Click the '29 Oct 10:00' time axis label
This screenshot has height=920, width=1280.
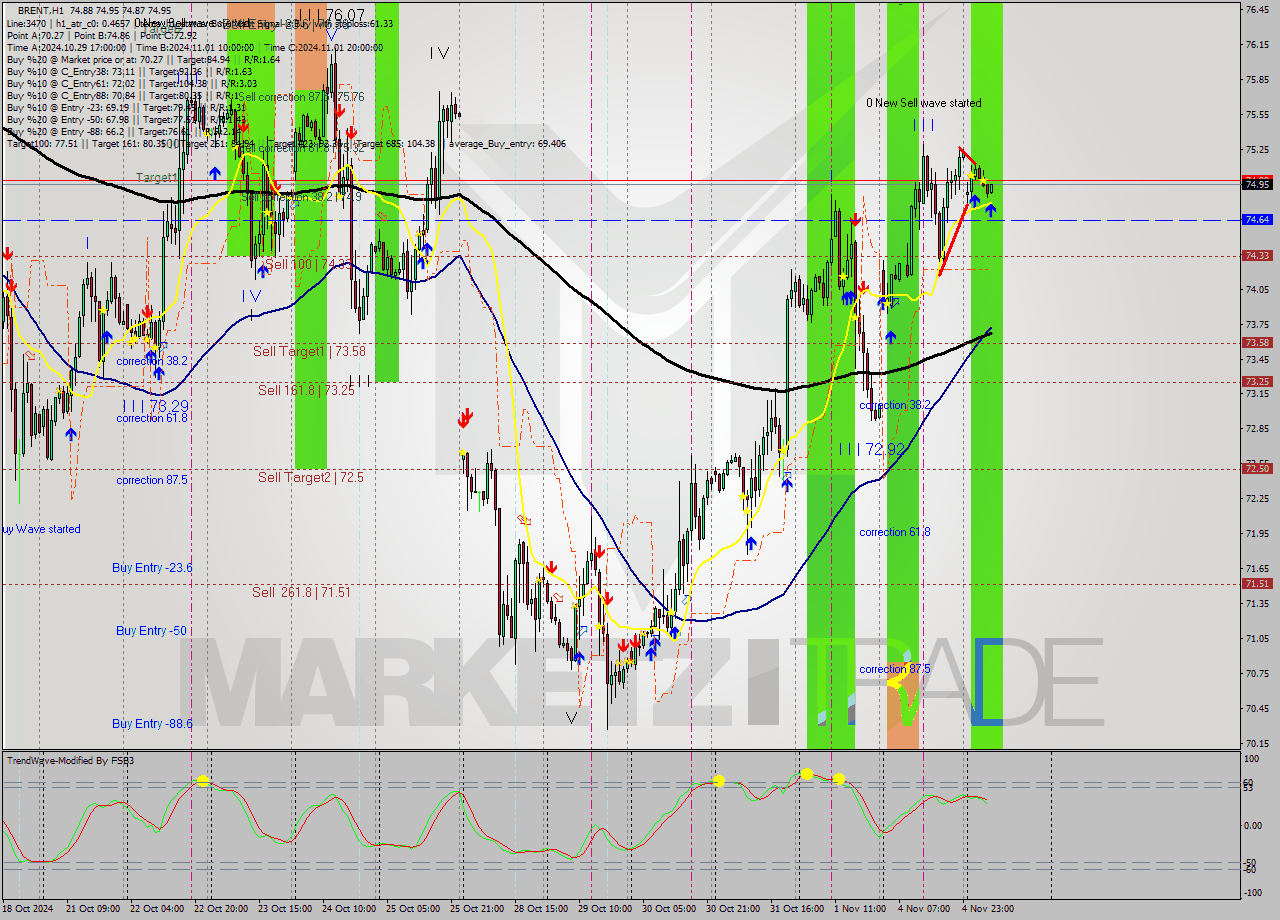(x=604, y=909)
